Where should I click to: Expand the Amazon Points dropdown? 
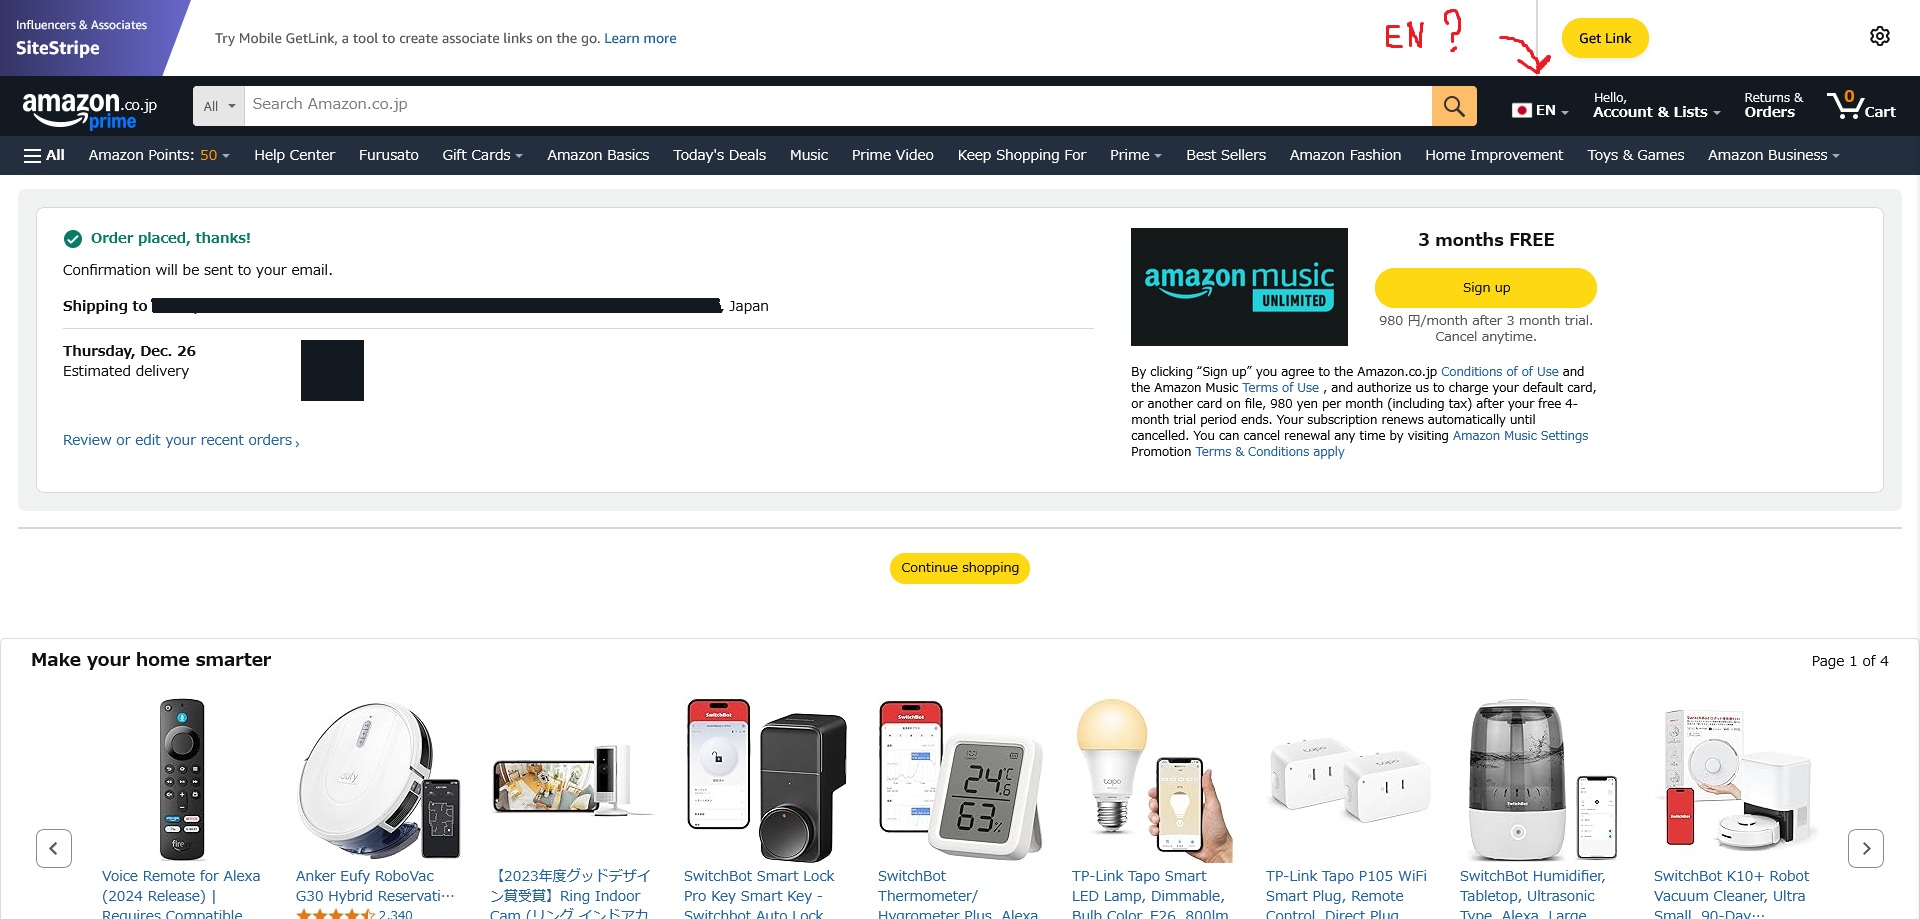click(x=159, y=155)
